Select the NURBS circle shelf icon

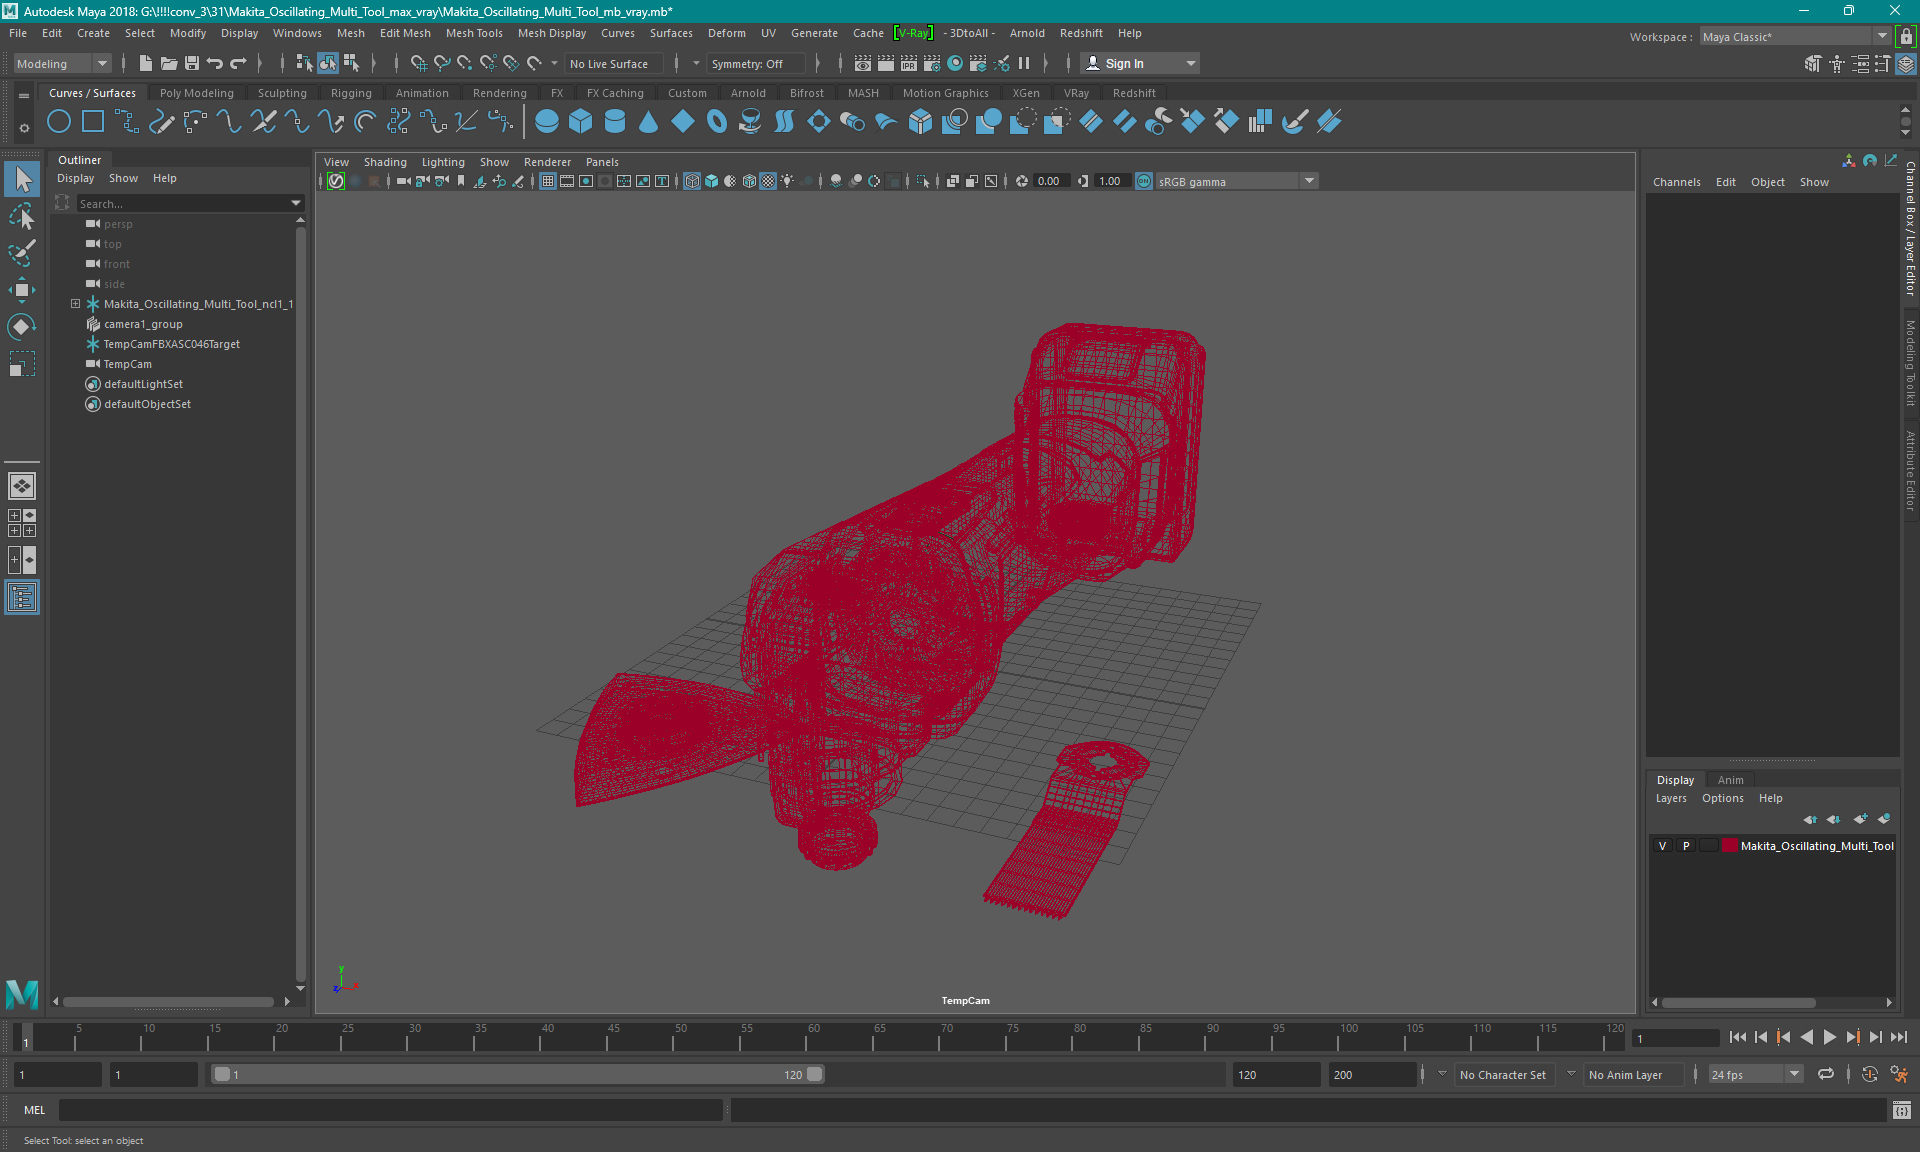coord(59,122)
